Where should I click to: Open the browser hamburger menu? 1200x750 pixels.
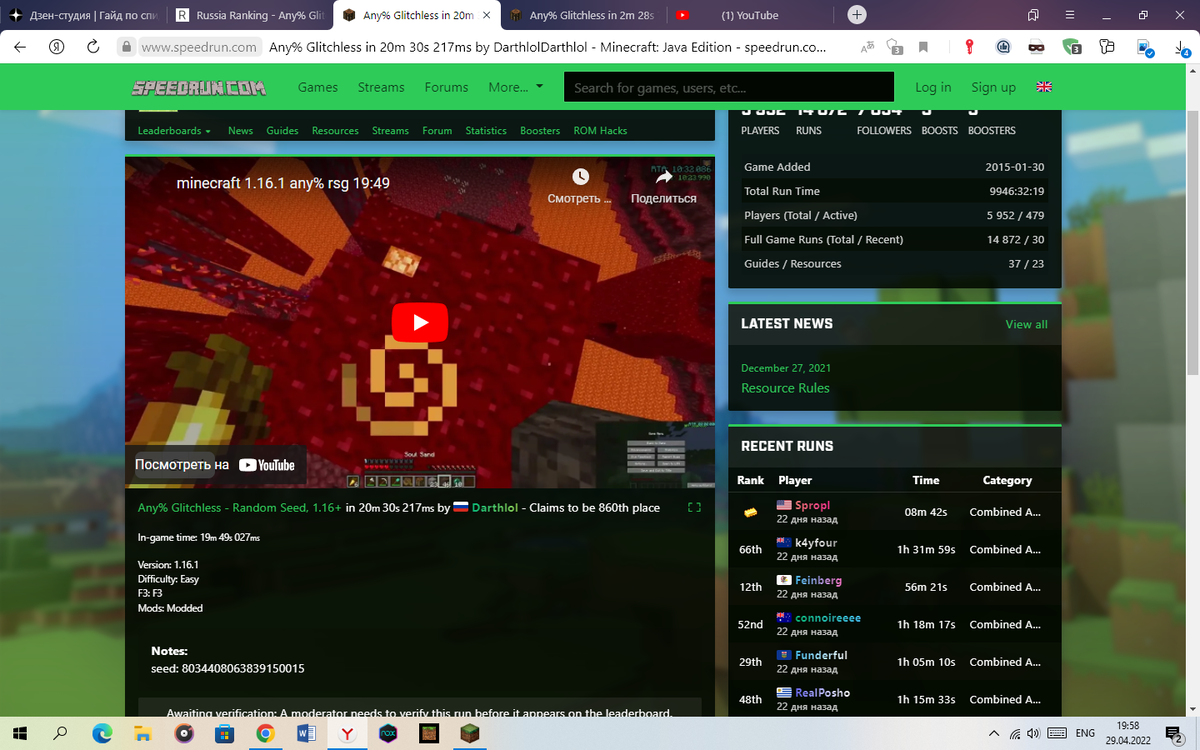[1069, 15]
